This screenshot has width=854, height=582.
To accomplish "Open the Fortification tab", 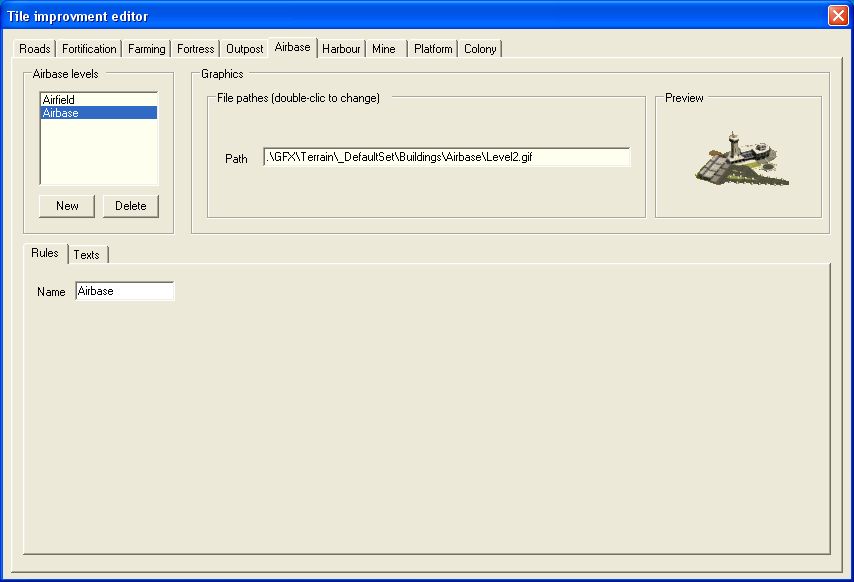I will click(89, 49).
